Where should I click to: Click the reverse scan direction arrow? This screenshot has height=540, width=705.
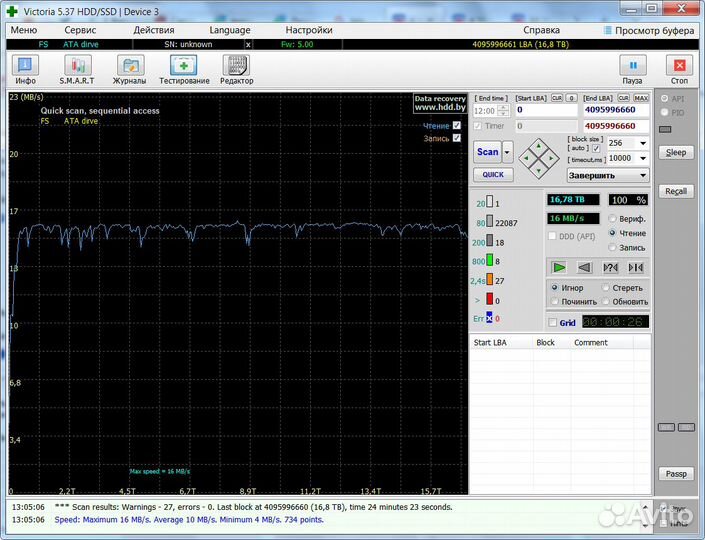(584, 267)
